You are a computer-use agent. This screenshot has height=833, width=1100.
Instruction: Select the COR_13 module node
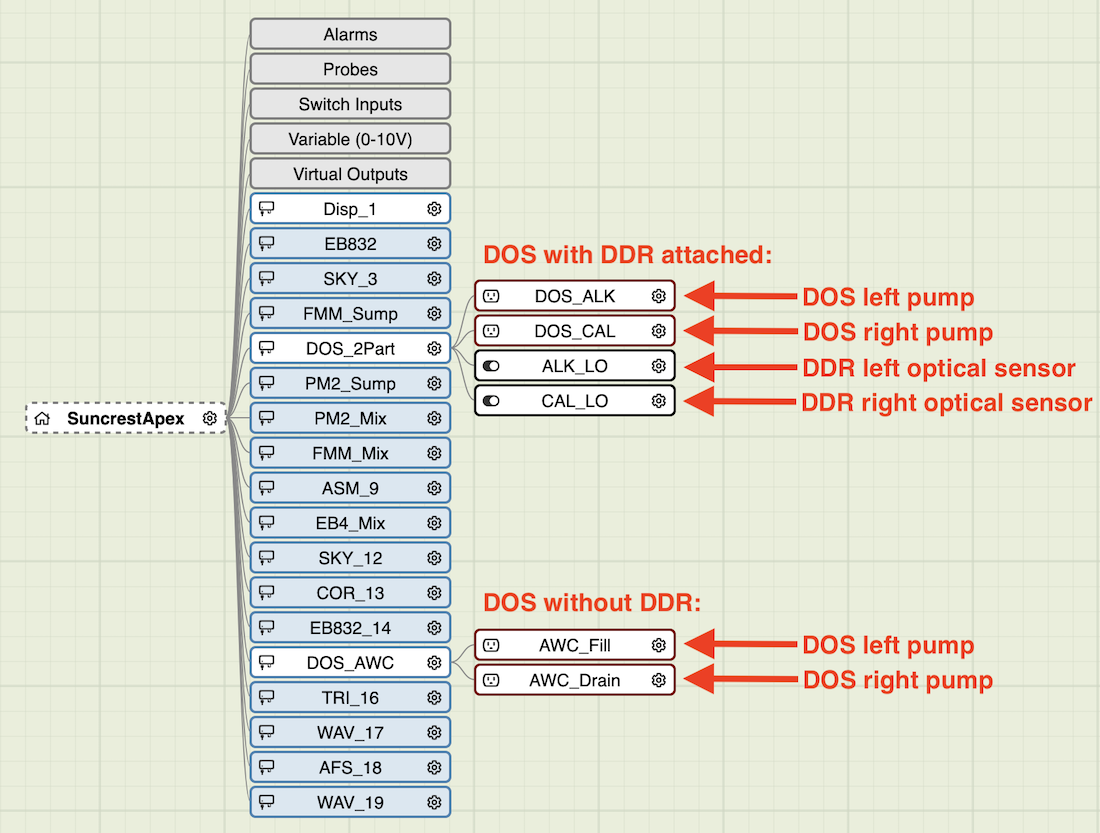click(x=350, y=593)
